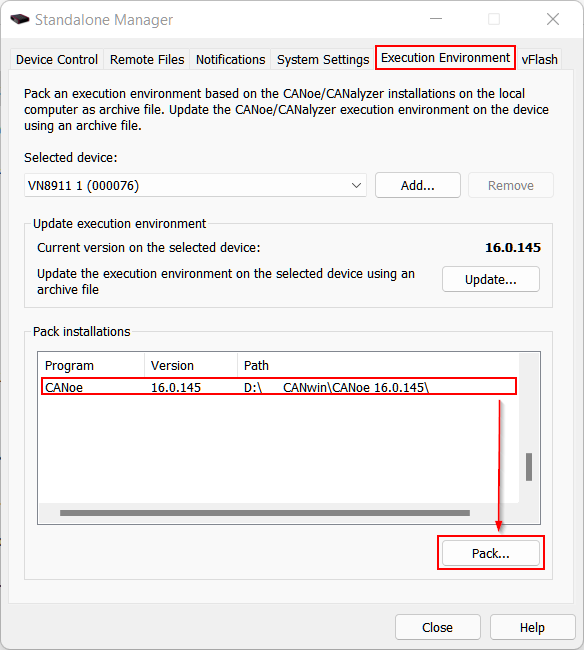This screenshot has width=584, height=650.
Task: Click the window close X button
Action: point(553,19)
